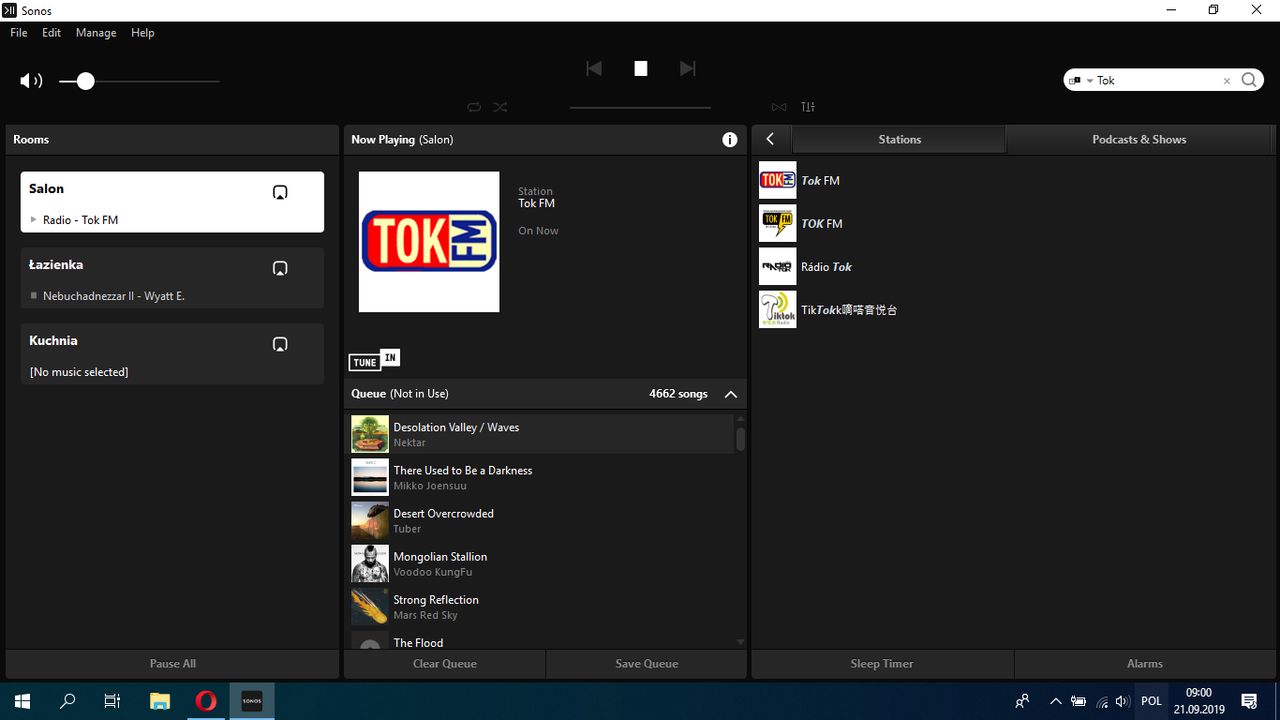Group the Łazienka room
The height and width of the screenshot is (720, 1280).
280,268
